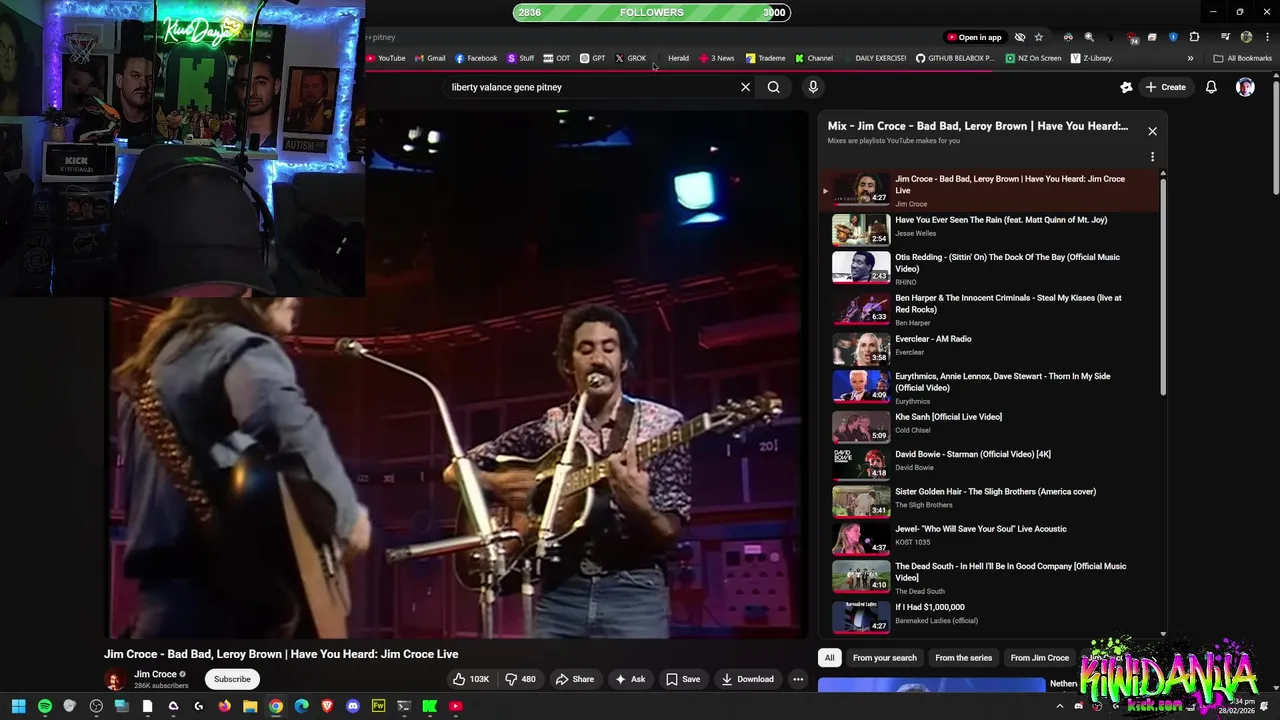Select From the series chip
Image resolution: width=1280 pixels, height=720 pixels.
[963, 658]
